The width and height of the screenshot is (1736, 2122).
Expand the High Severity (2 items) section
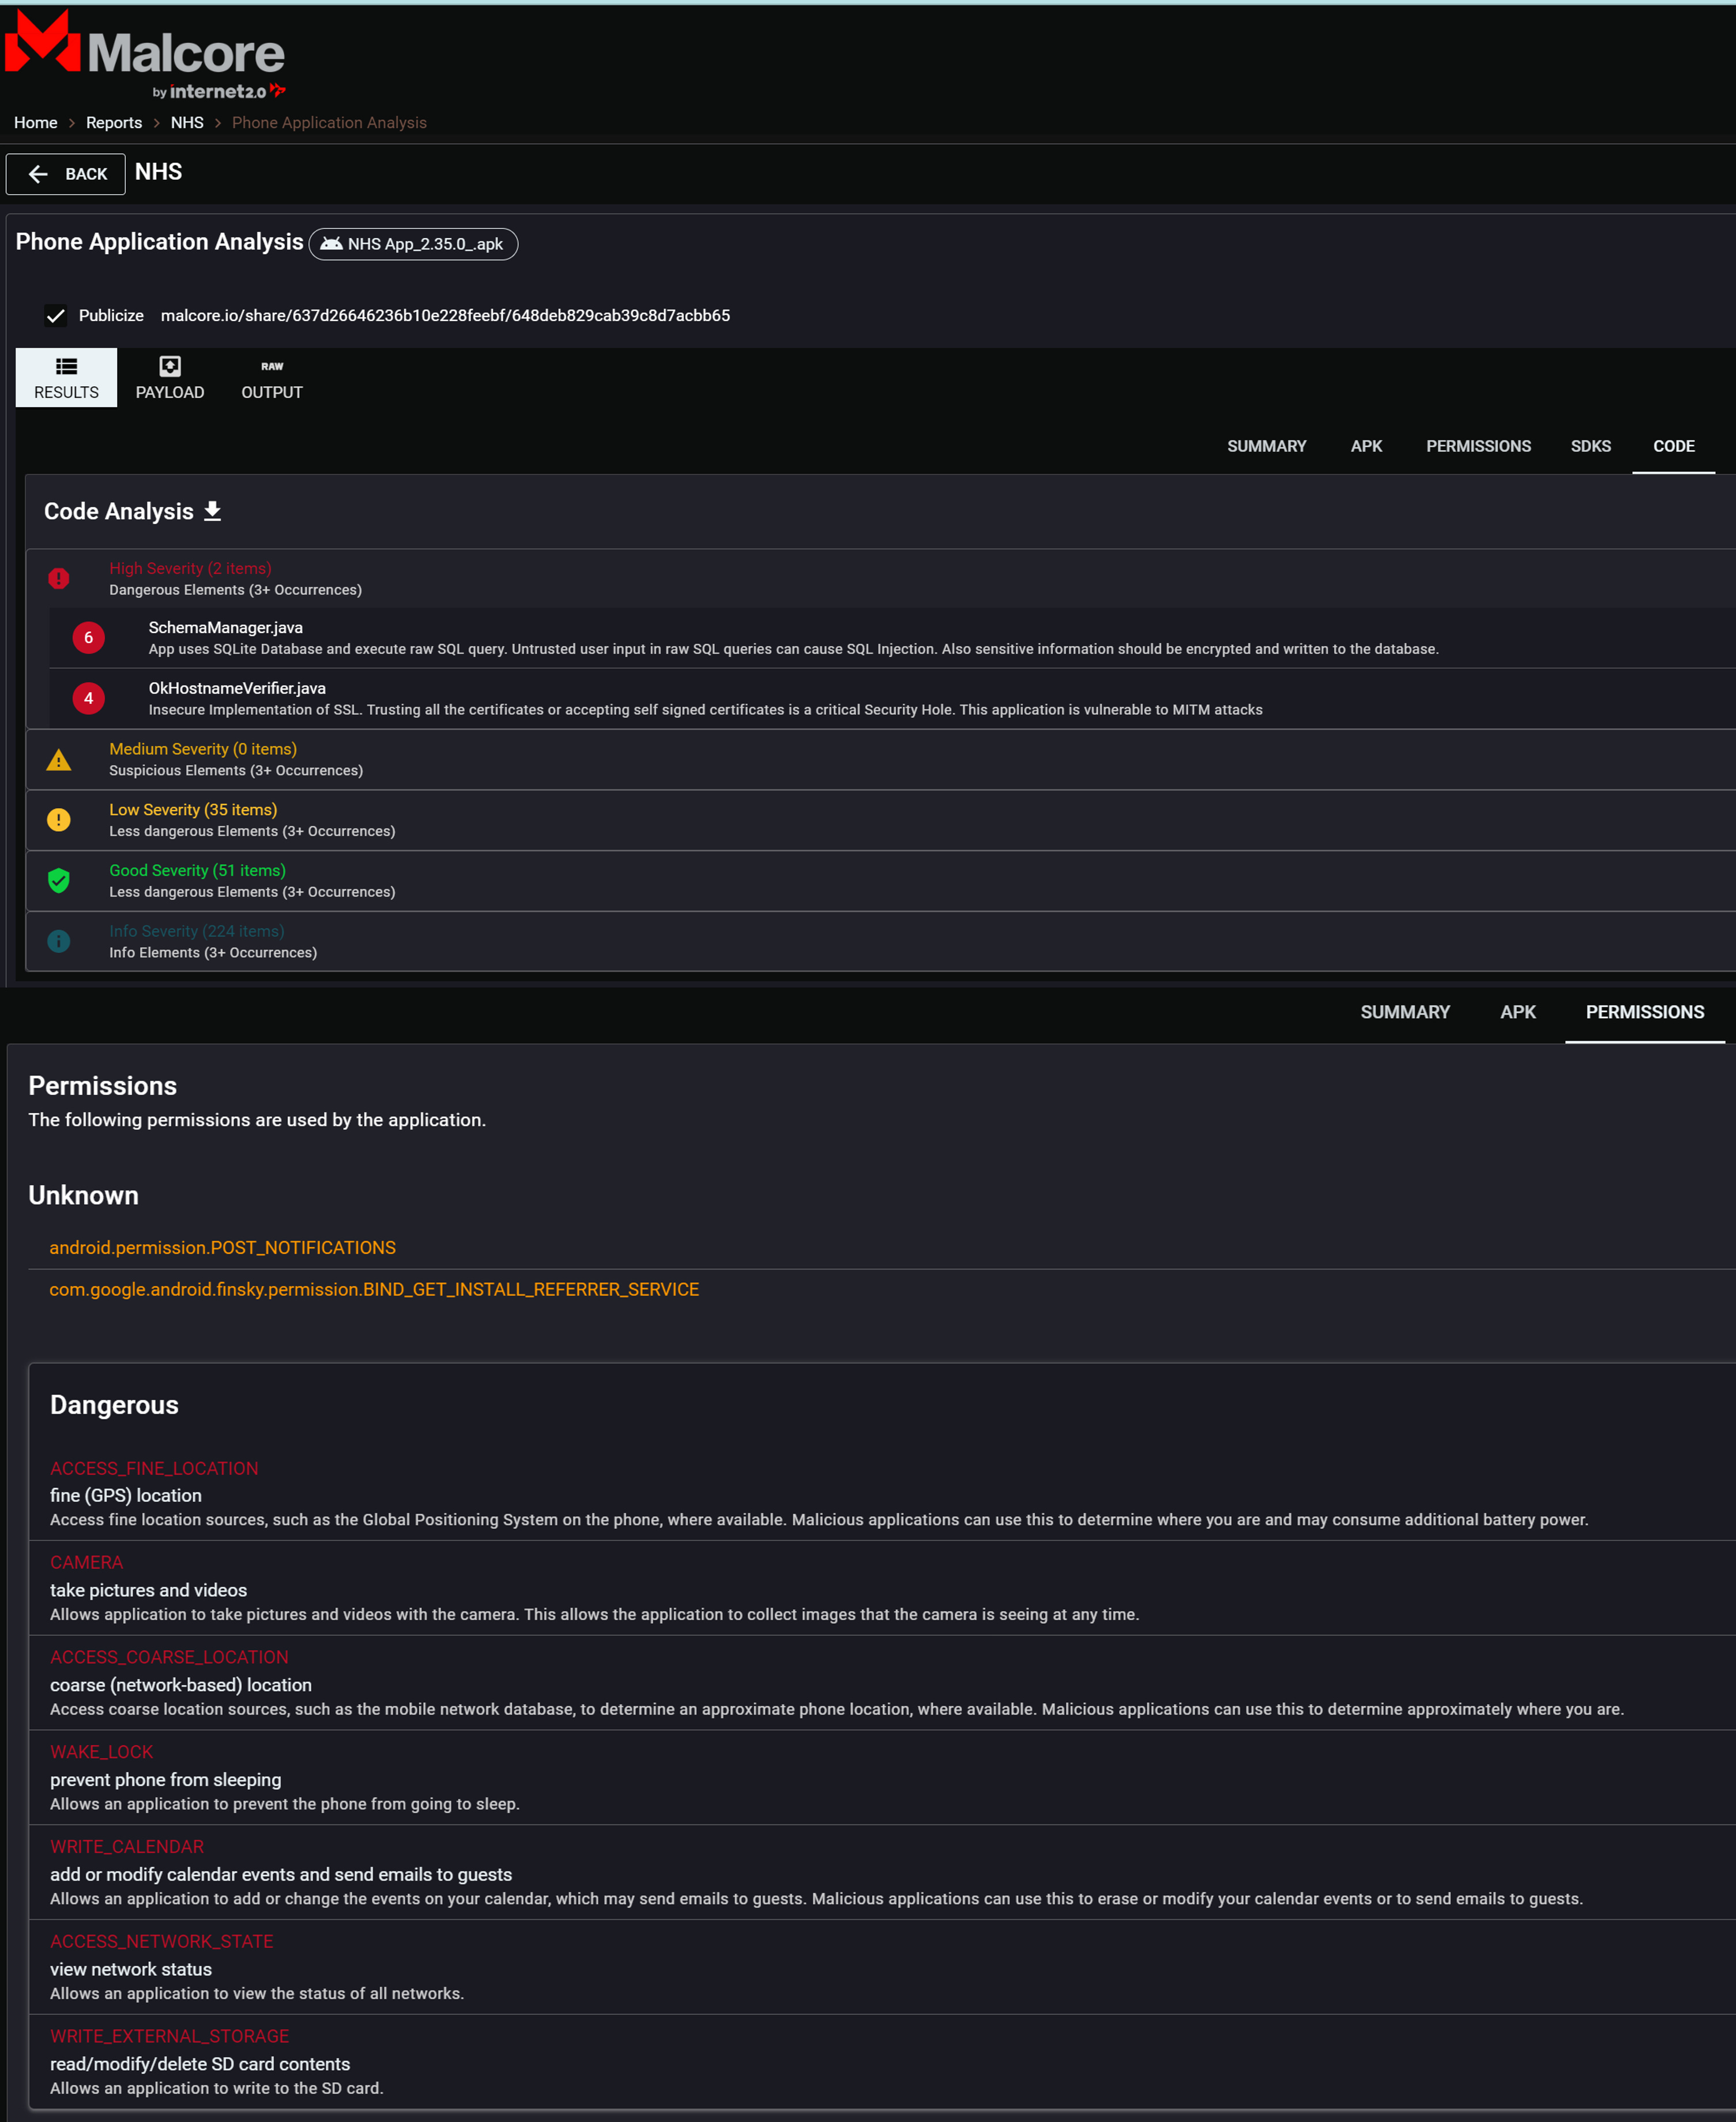click(x=881, y=579)
